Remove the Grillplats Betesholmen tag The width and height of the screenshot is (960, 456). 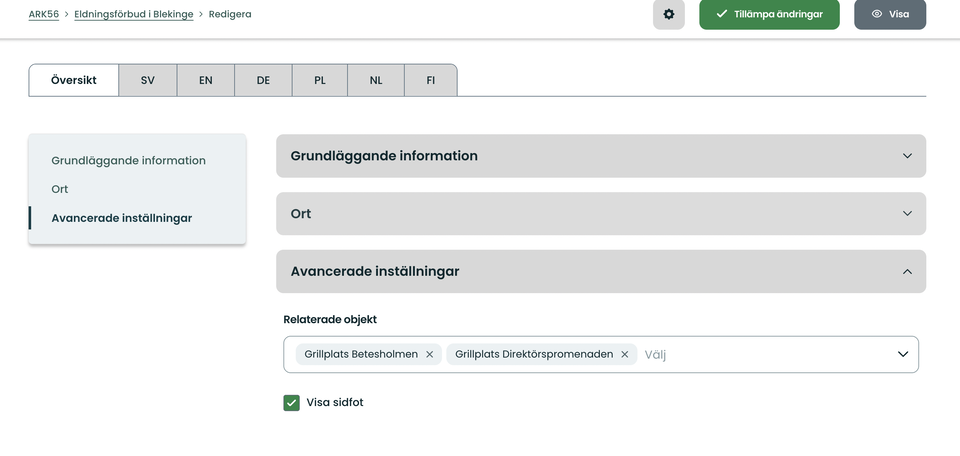pos(429,354)
